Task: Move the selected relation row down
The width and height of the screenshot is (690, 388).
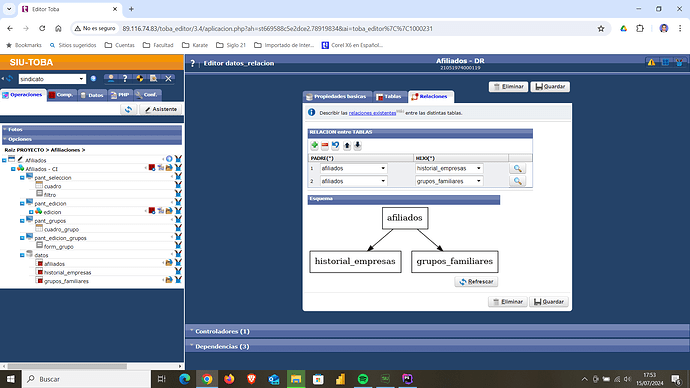Action: click(357, 145)
